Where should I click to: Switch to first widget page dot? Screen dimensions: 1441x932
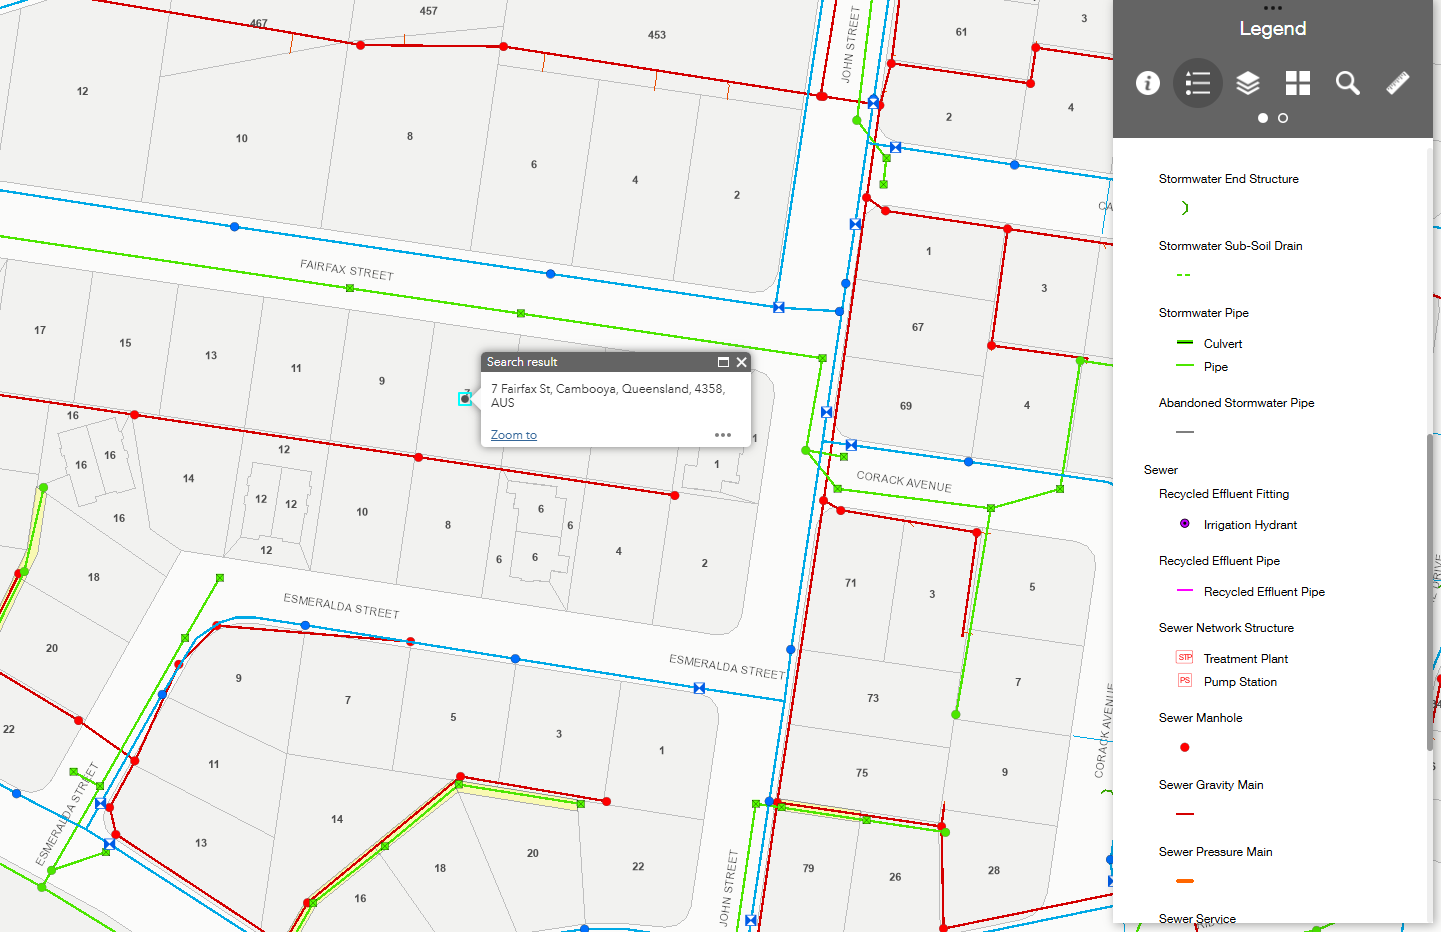(x=1263, y=118)
